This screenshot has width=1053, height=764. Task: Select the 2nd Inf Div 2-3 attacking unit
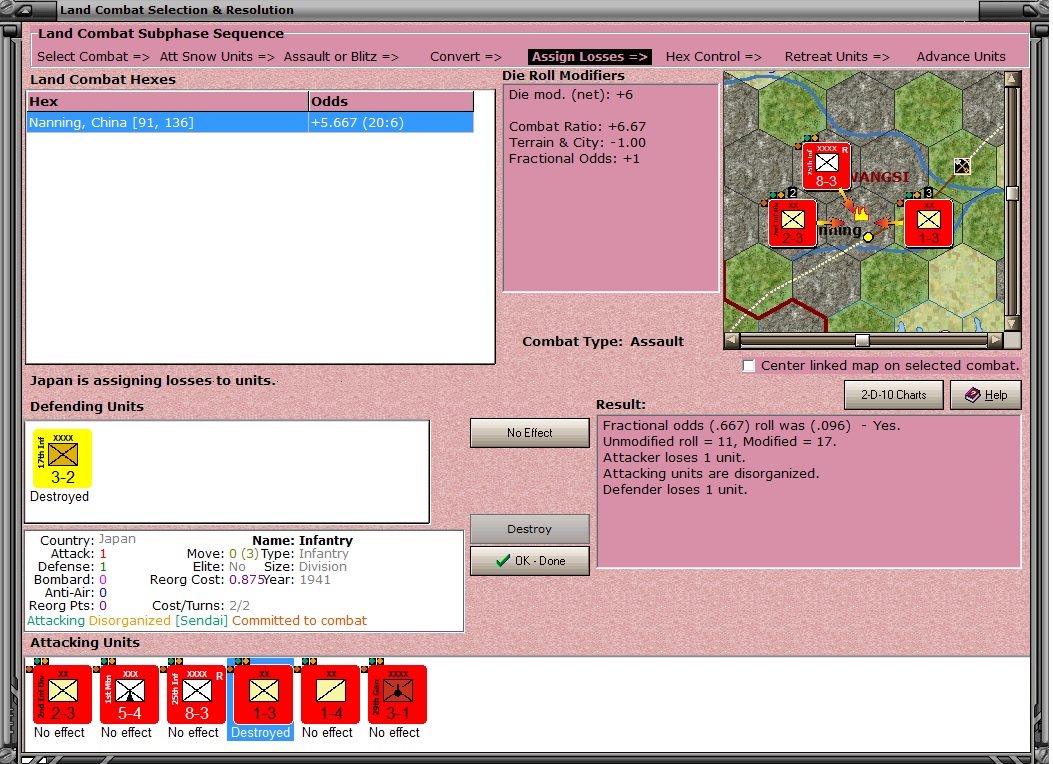click(62, 693)
